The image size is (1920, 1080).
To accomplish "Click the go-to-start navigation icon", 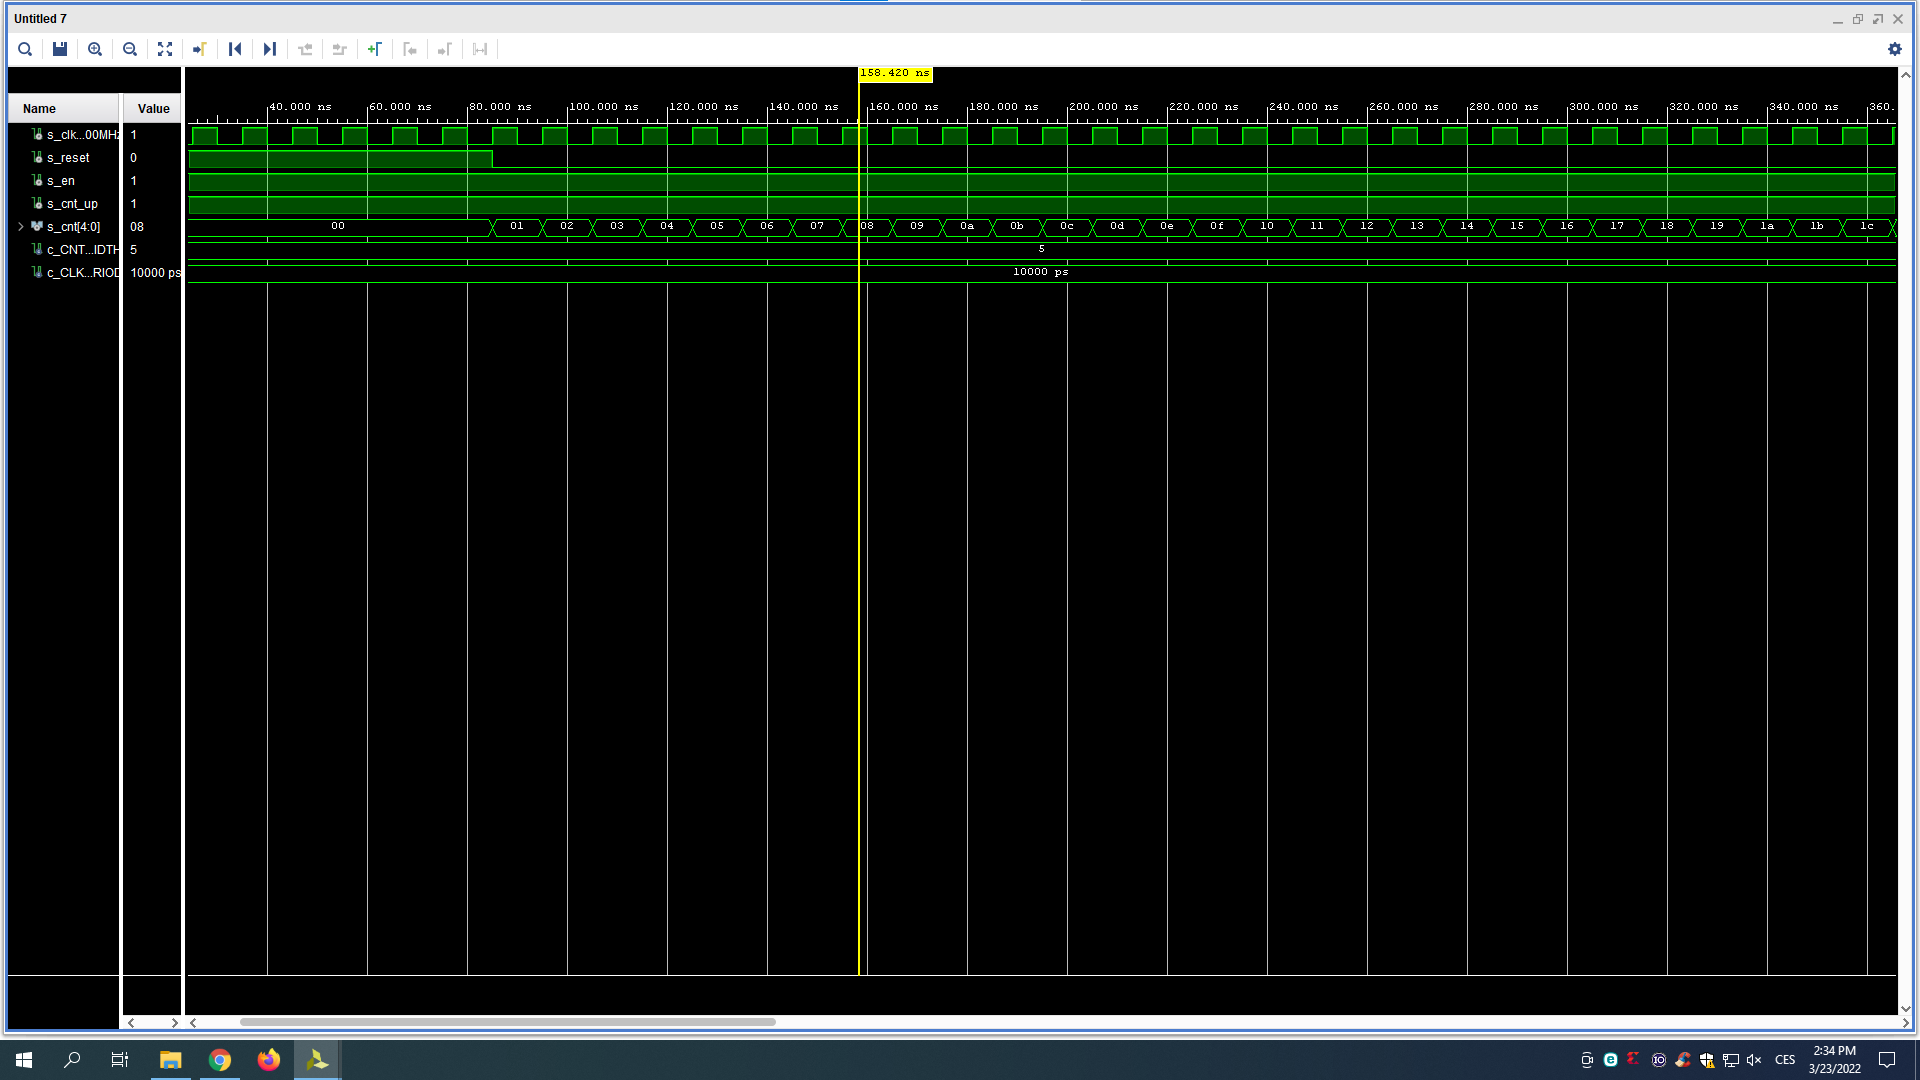I will (x=235, y=49).
